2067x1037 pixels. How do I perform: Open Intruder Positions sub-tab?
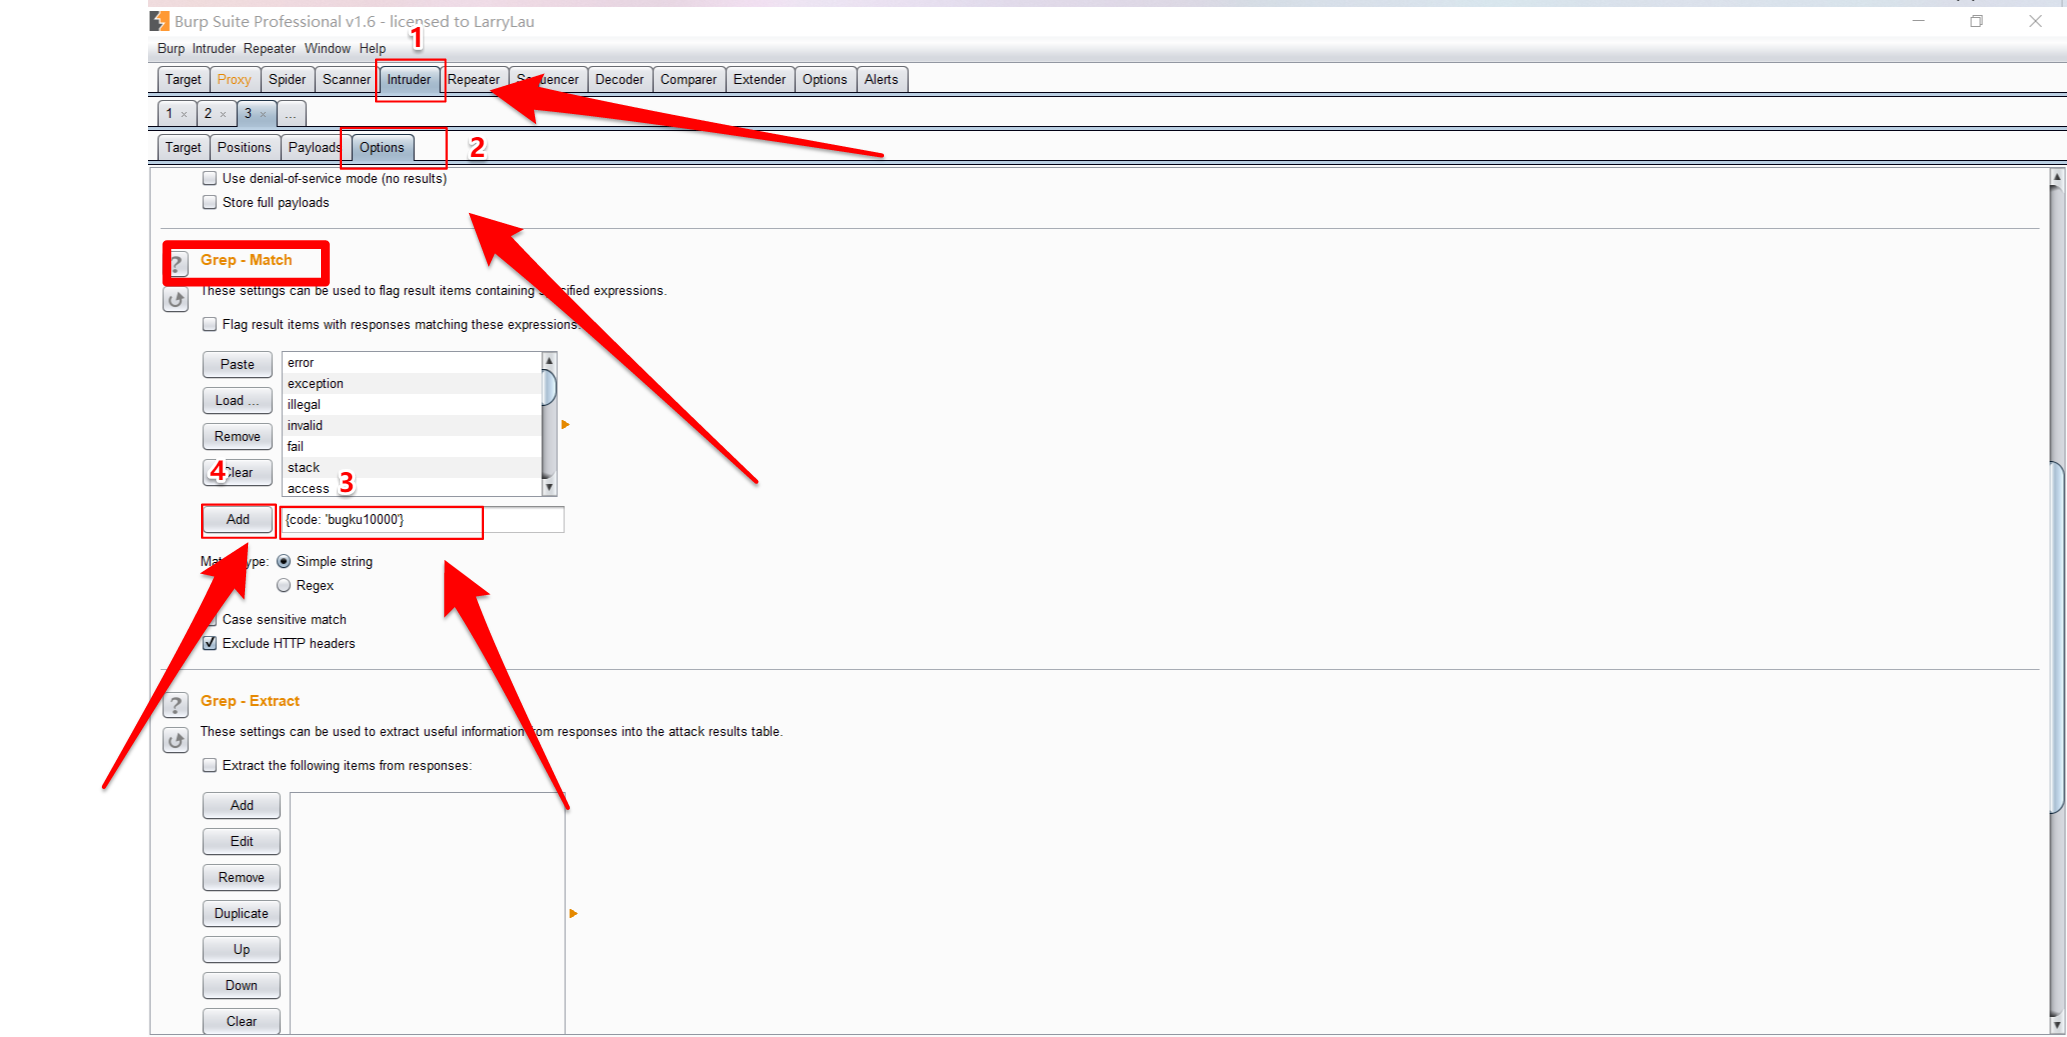click(244, 148)
